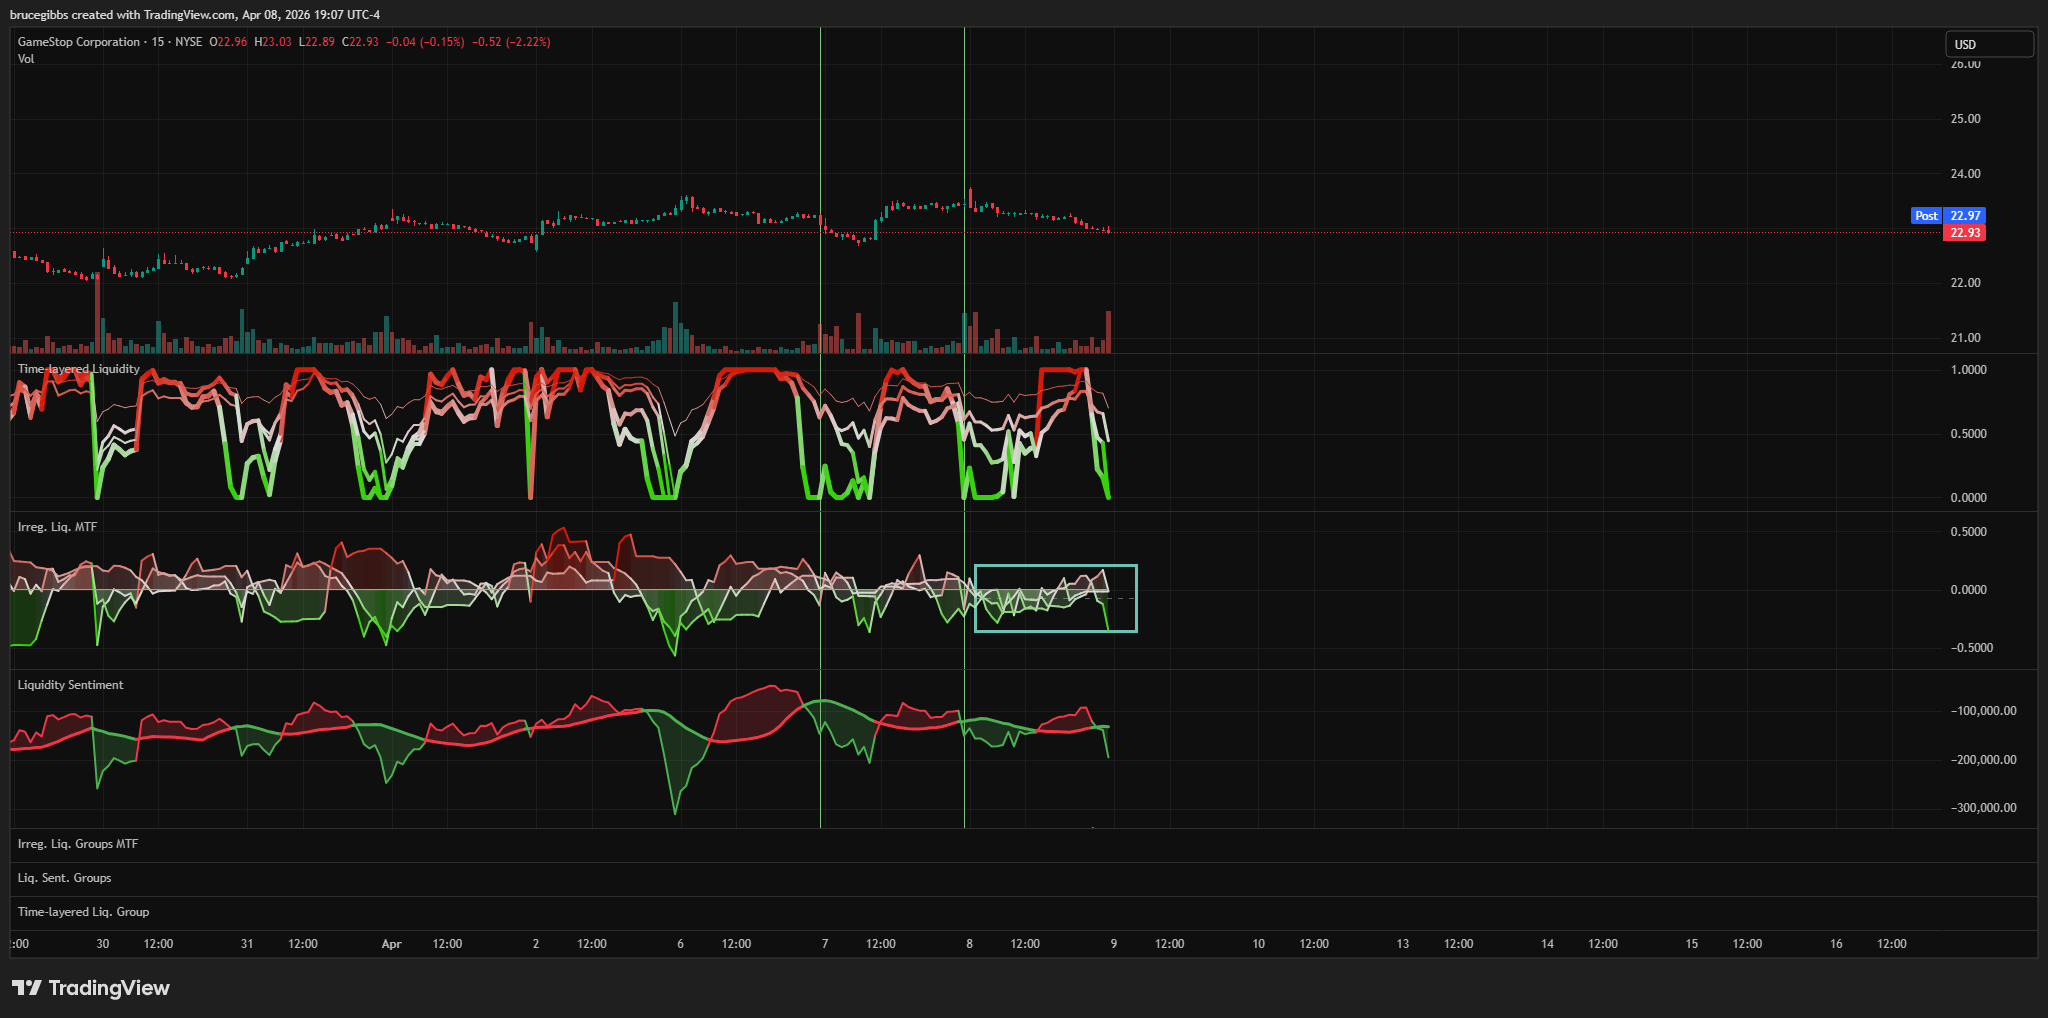This screenshot has height=1018, width=2048.
Task: Open the USD currency selector
Action: [1987, 44]
